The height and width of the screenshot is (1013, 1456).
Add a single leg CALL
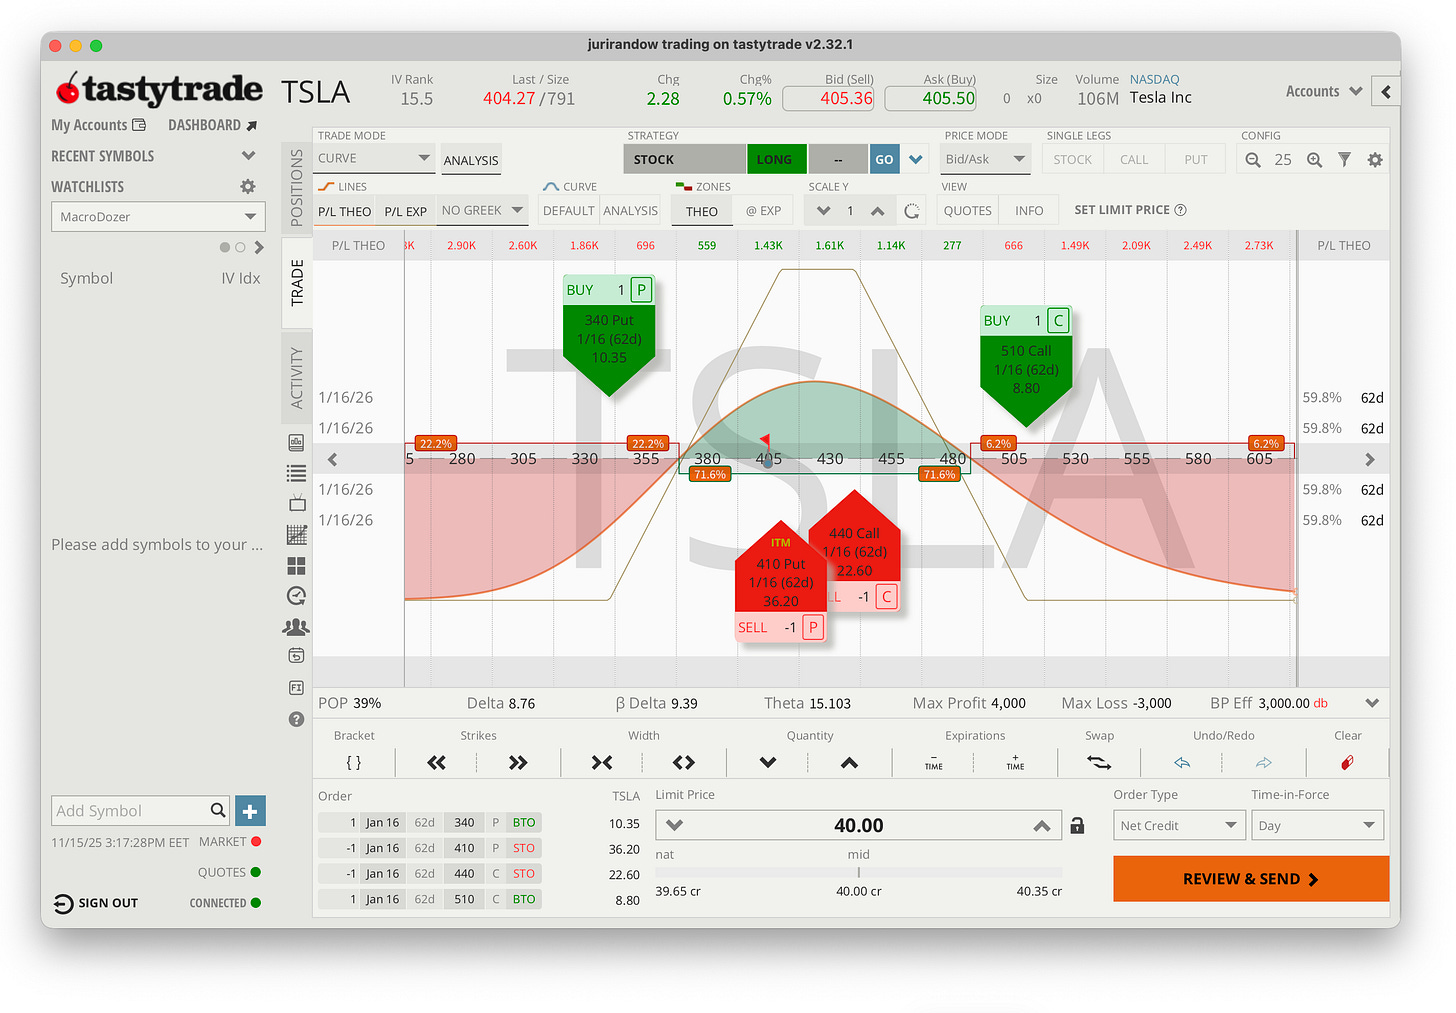coord(1134,159)
